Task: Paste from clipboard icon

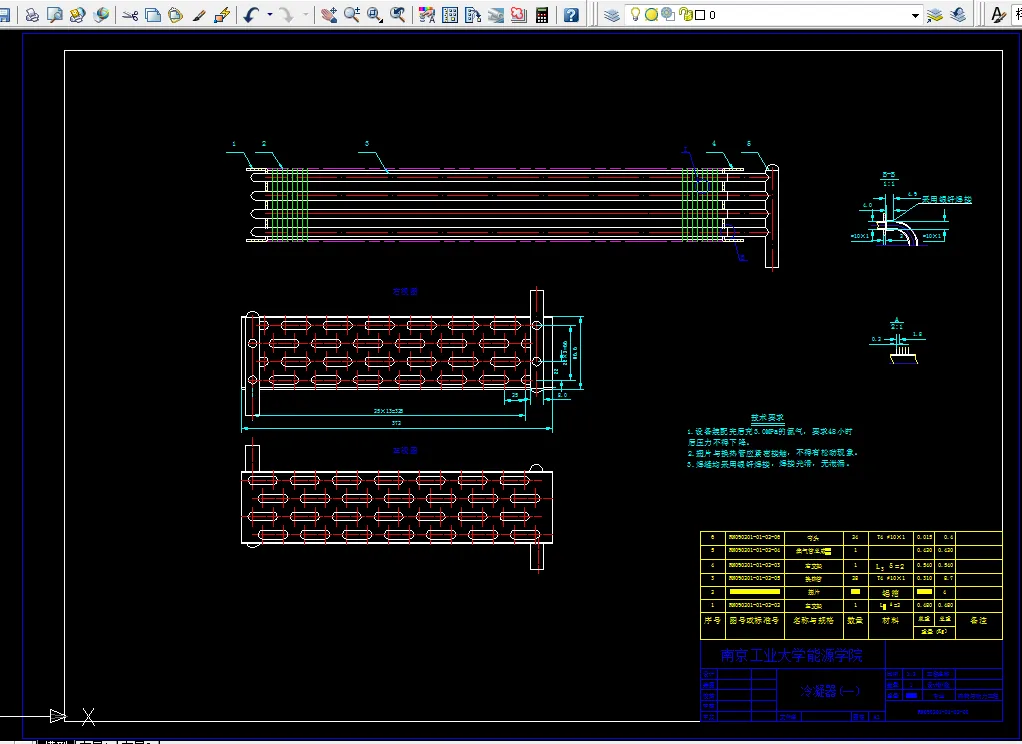Action: click(175, 14)
